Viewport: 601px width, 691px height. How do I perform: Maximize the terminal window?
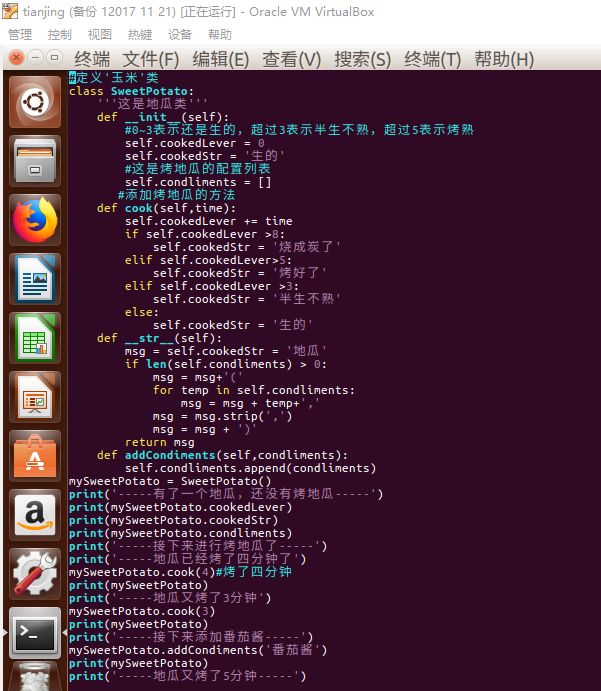54,58
